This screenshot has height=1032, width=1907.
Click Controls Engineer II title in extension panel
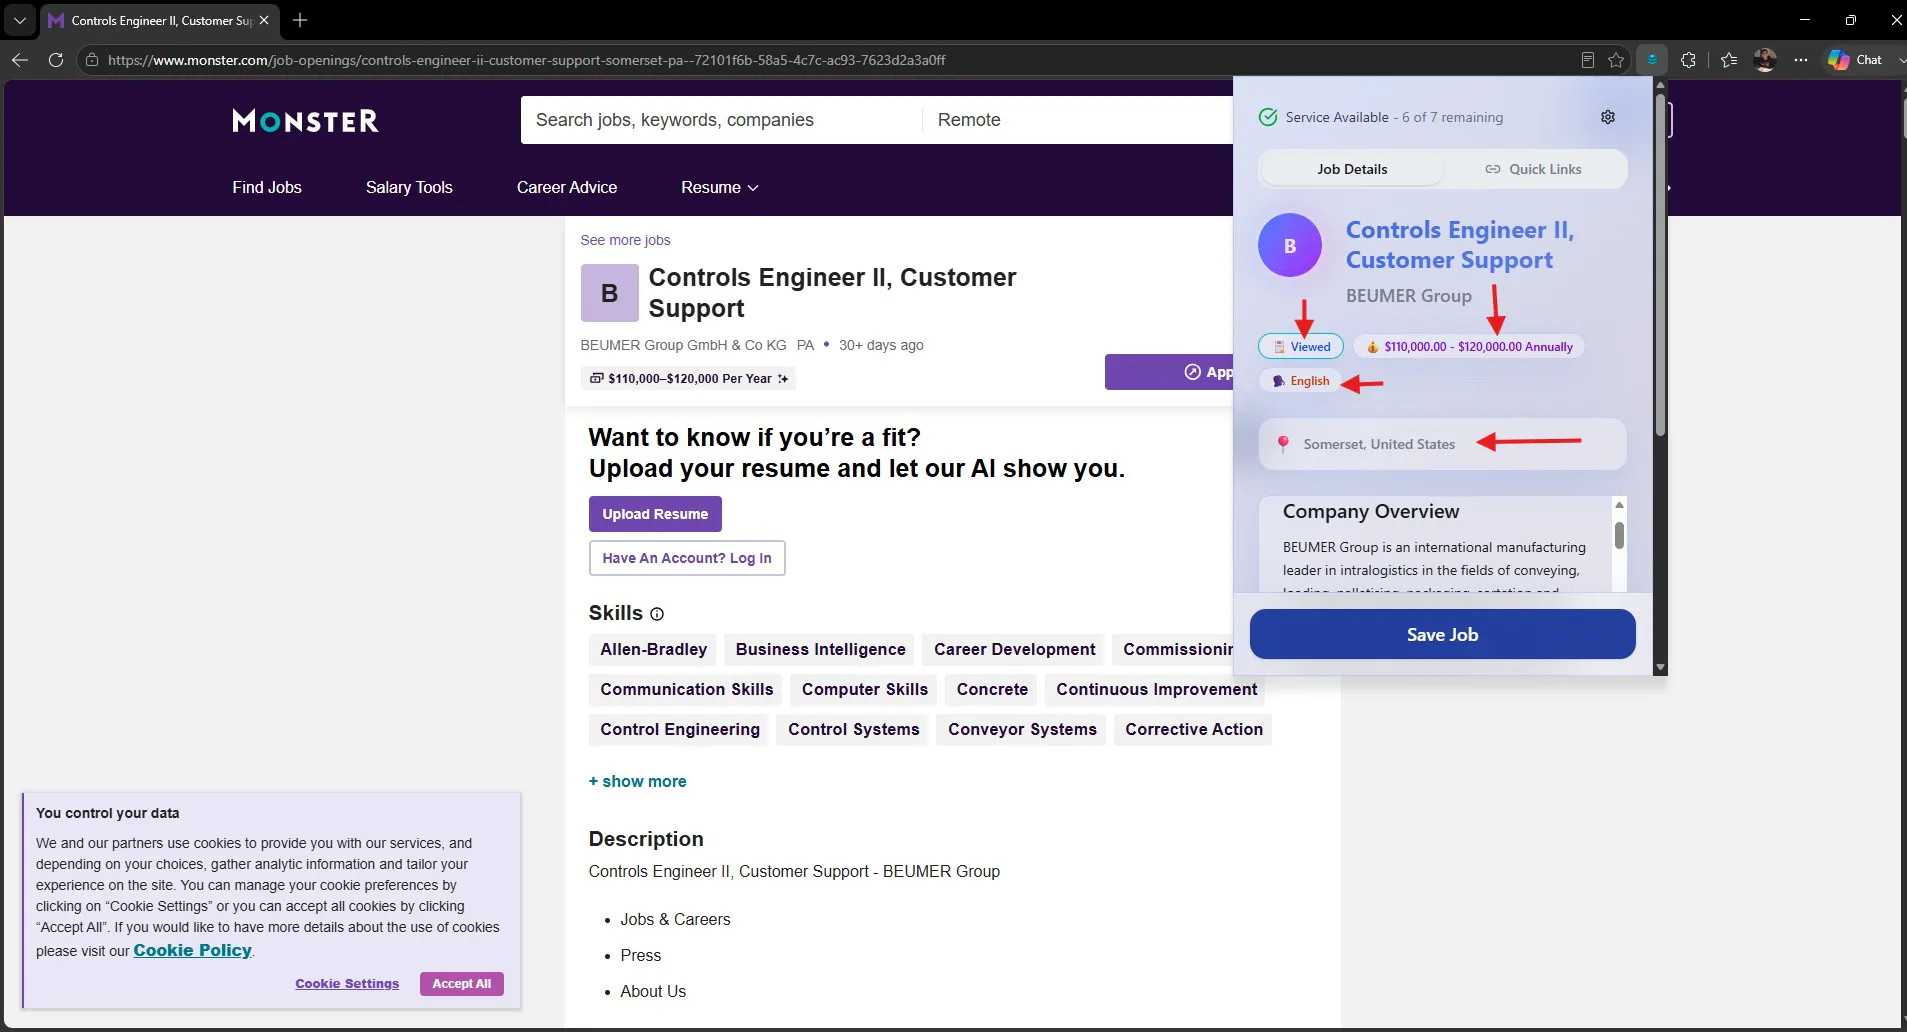pyautogui.click(x=1460, y=245)
